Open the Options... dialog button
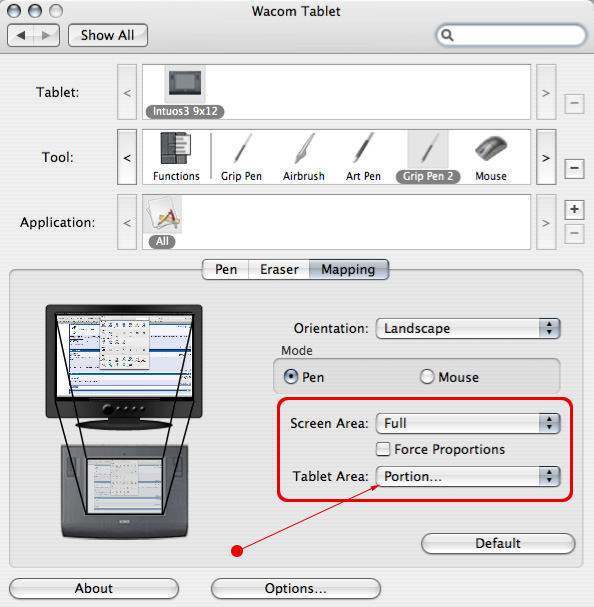The width and height of the screenshot is (594, 607). 296,588
